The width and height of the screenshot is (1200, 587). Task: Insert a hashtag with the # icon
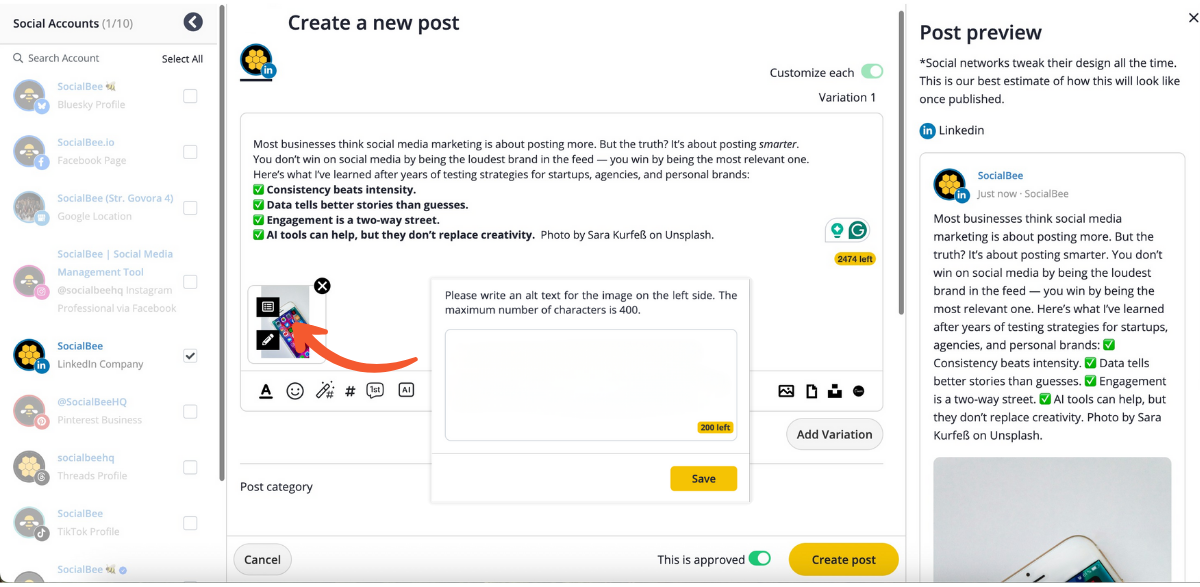point(350,391)
